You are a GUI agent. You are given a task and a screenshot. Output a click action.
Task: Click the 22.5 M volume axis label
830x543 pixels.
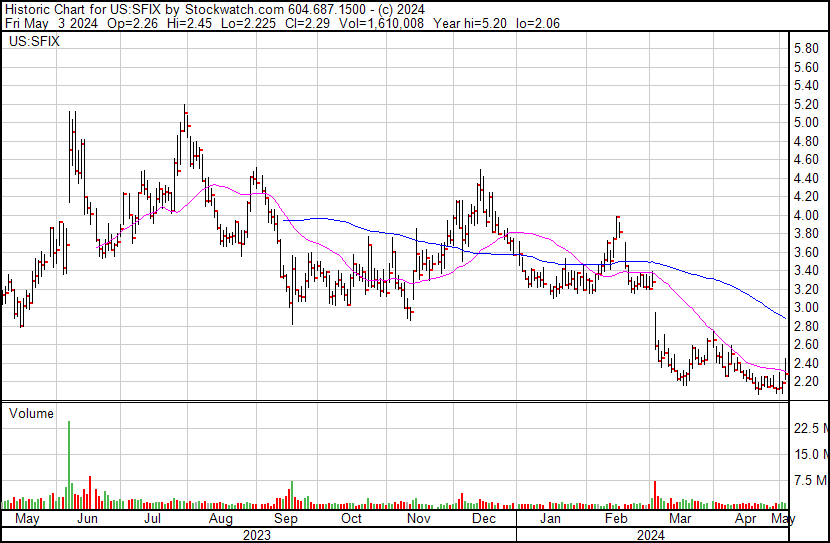[x=809, y=428]
